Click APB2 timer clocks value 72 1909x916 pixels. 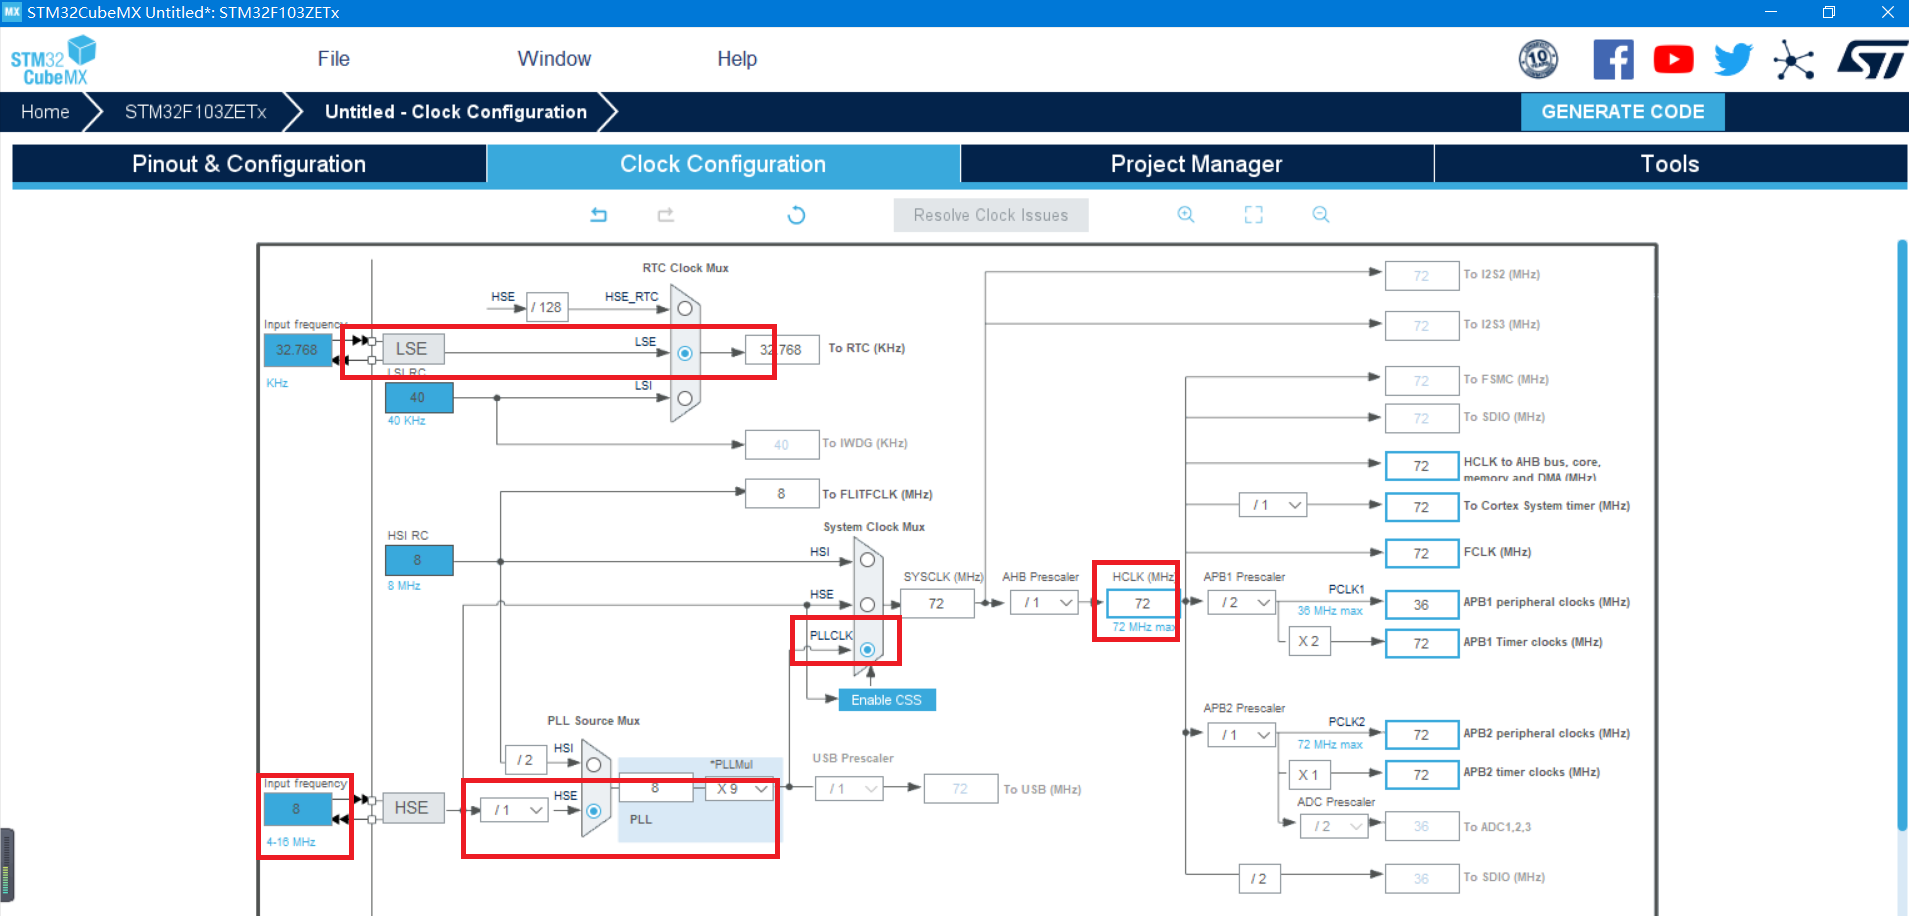(x=1421, y=775)
